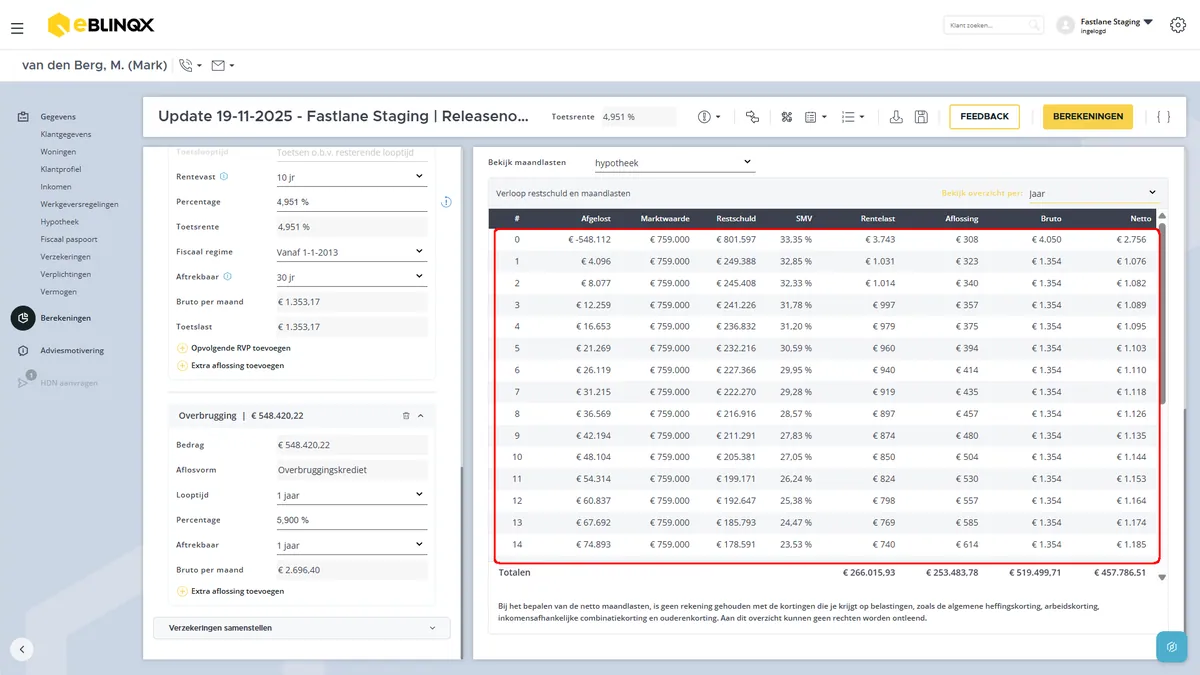Click the download icon in toolbar
This screenshot has height=675, width=1200.
coord(896,117)
